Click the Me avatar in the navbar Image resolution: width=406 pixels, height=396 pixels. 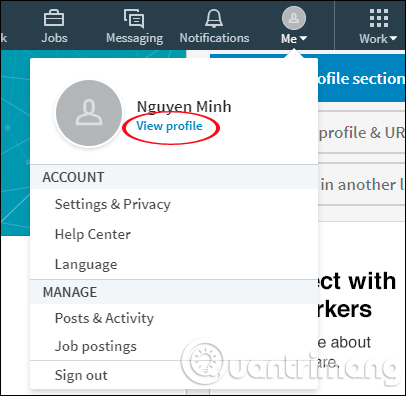(x=294, y=18)
